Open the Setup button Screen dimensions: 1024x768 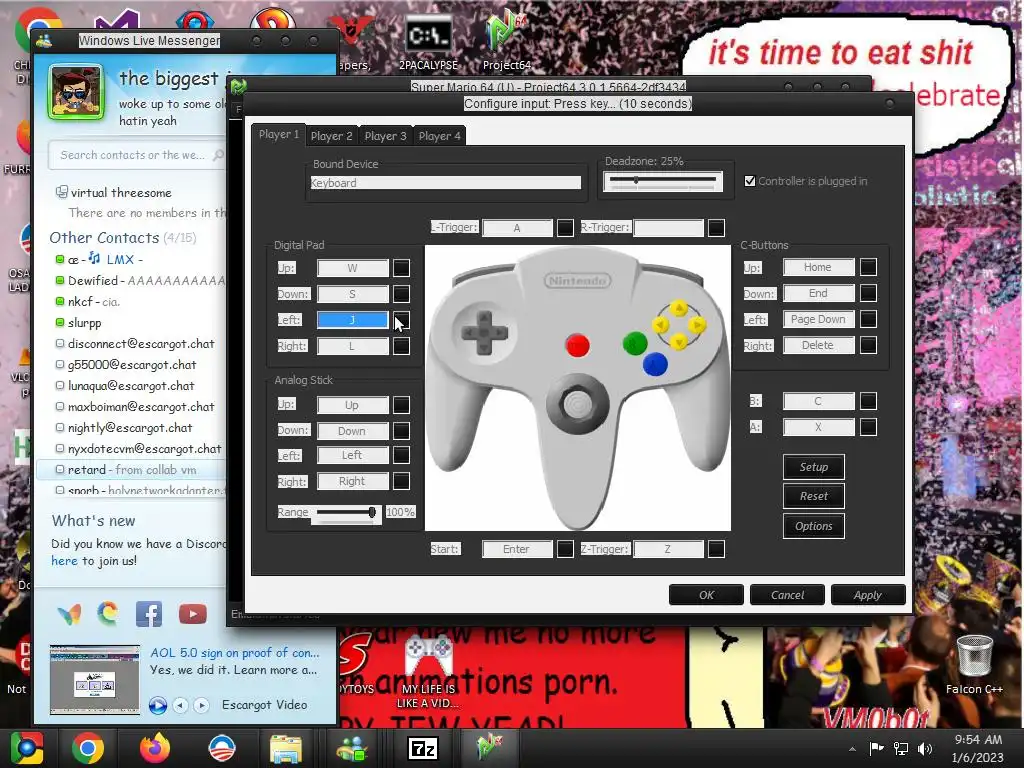pyautogui.click(x=814, y=467)
